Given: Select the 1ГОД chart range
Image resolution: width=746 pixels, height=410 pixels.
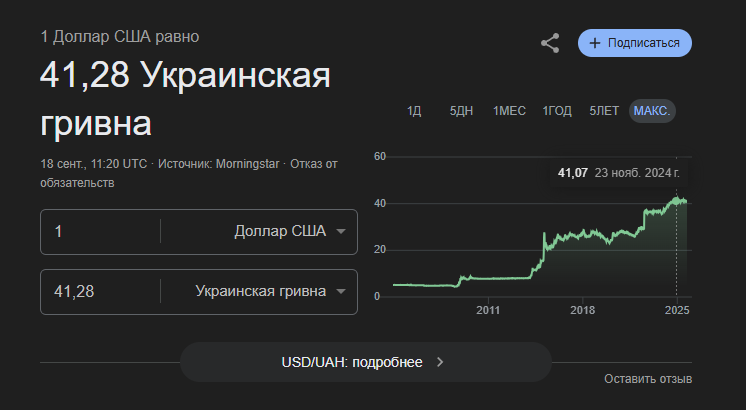Looking at the screenshot, I should (557, 111).
